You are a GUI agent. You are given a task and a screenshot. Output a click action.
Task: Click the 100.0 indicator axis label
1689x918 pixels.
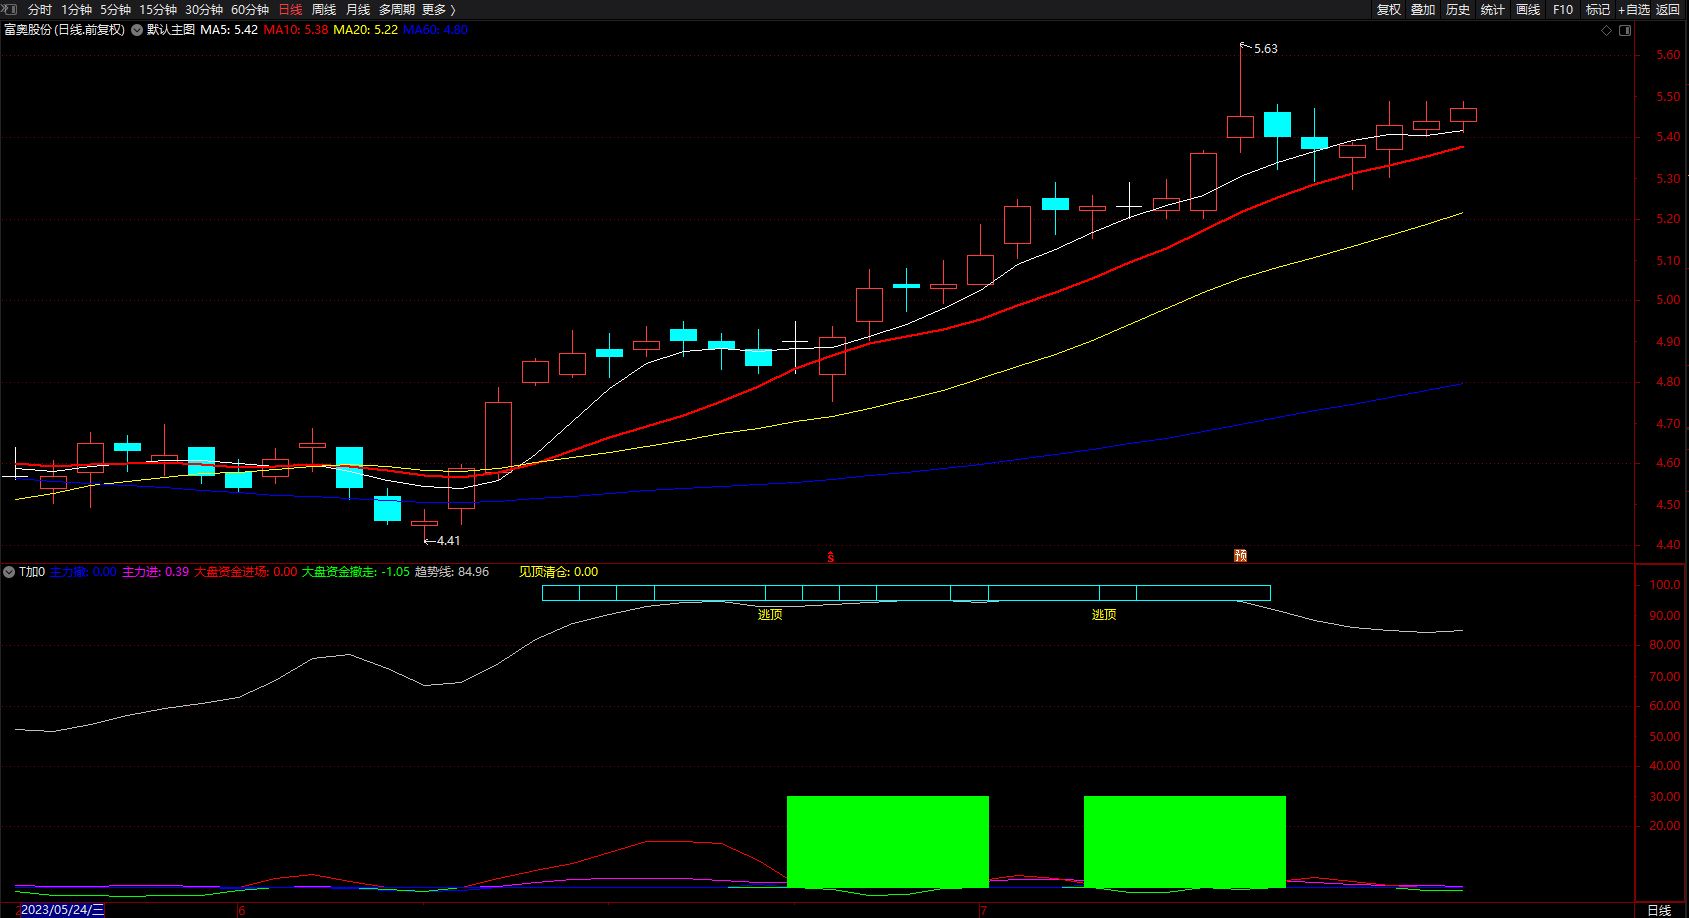[1665, 585]
